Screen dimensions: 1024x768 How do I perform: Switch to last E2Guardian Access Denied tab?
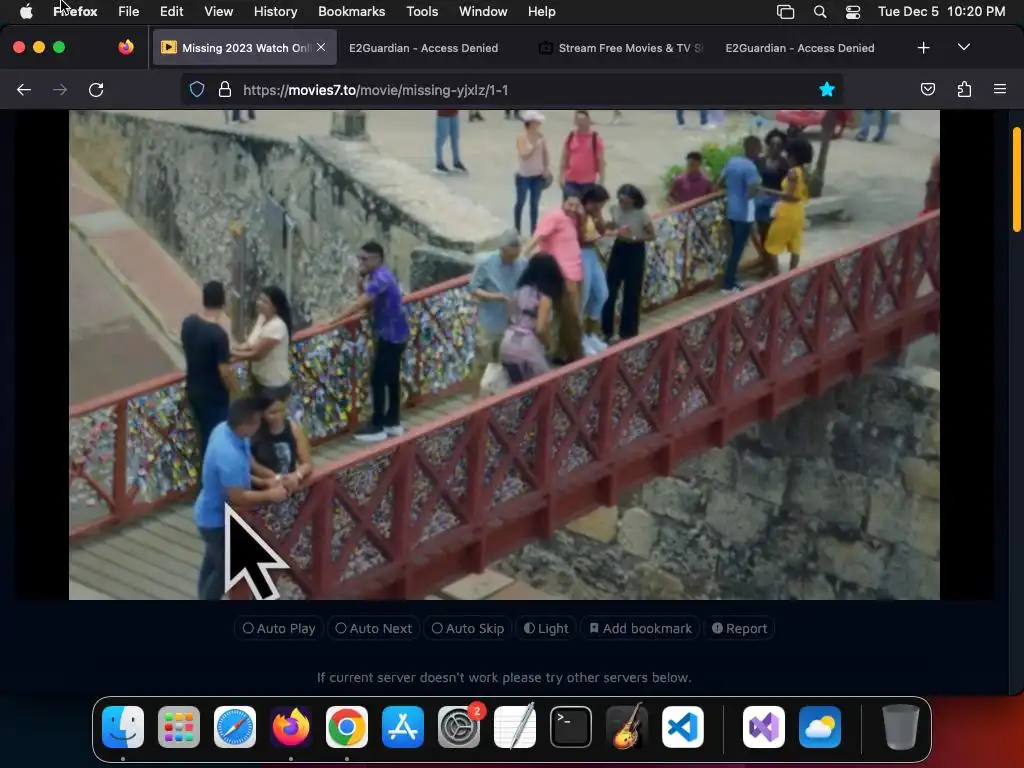(799, 48)
